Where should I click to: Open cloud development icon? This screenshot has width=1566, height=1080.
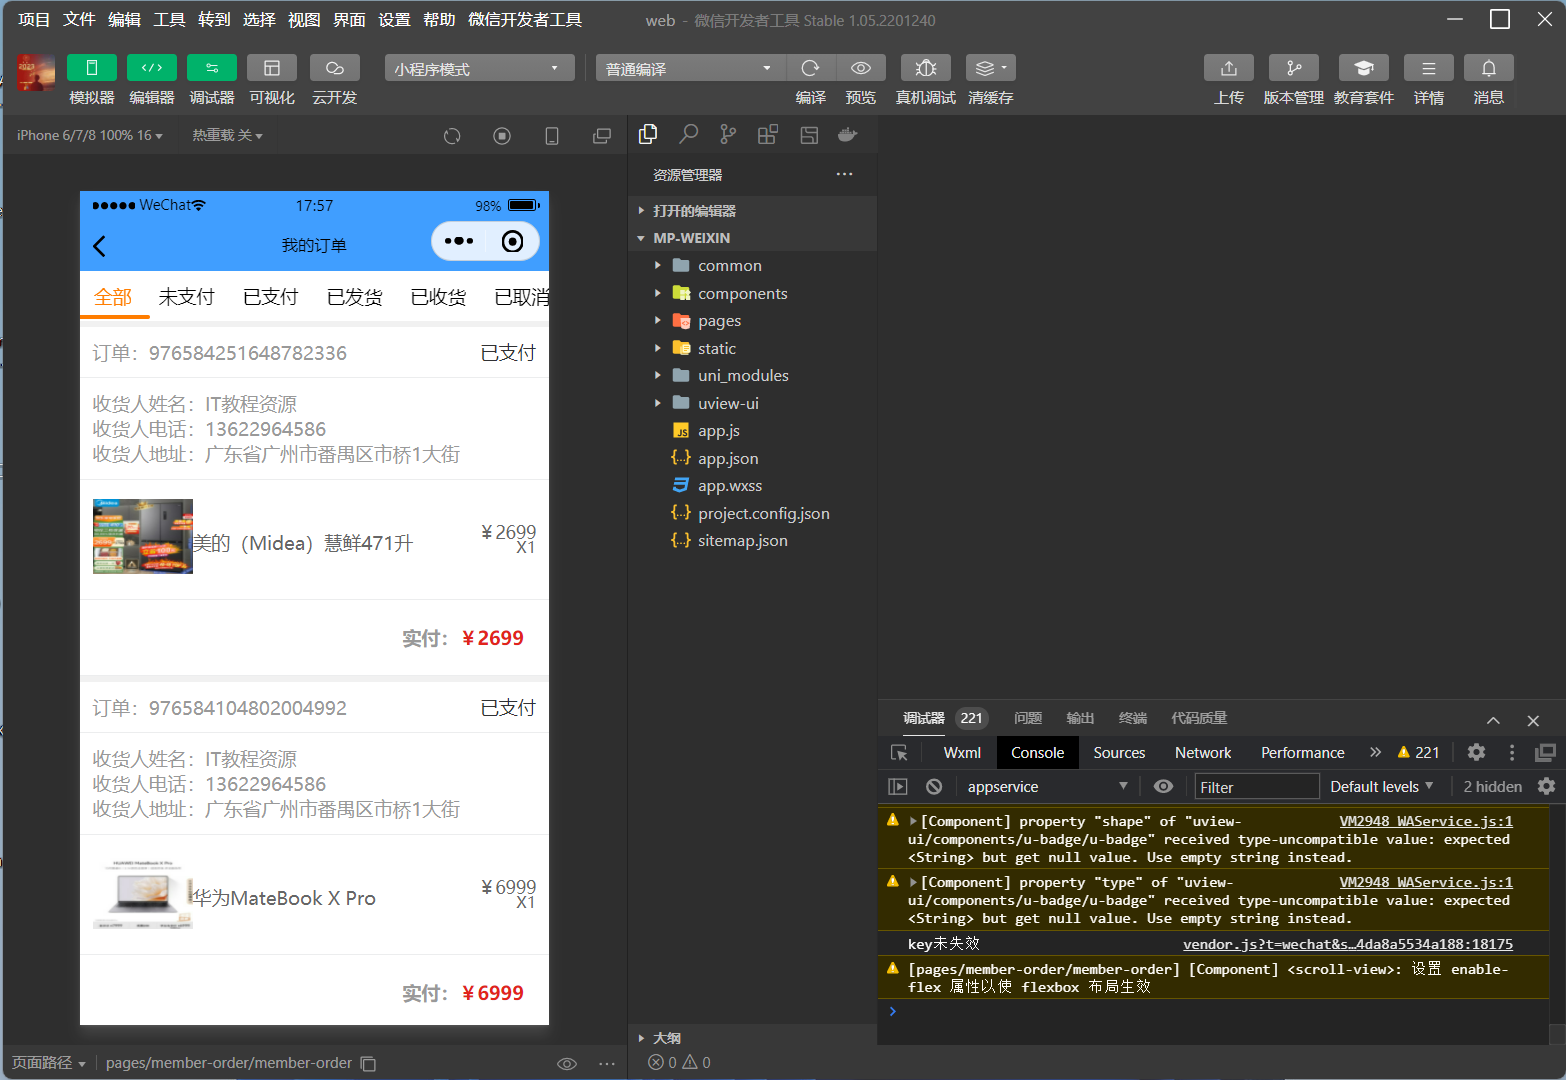click(x=335, y=67)
